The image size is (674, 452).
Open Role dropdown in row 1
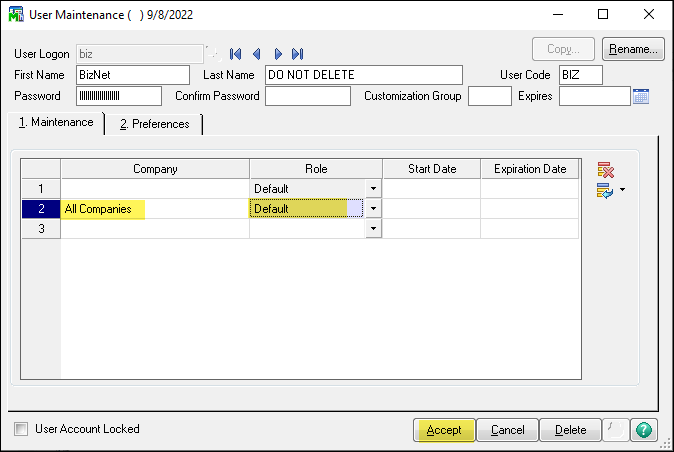373,189
